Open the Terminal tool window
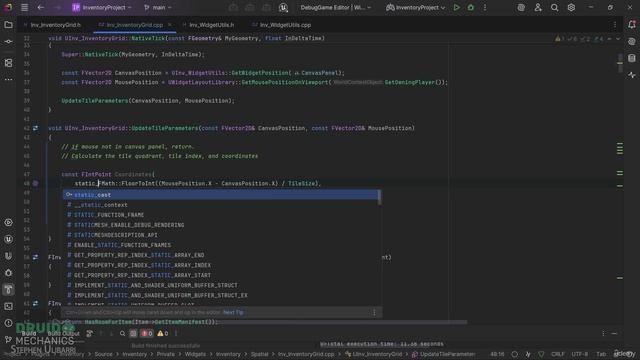640x360 pixels. (x=8, y=306)
